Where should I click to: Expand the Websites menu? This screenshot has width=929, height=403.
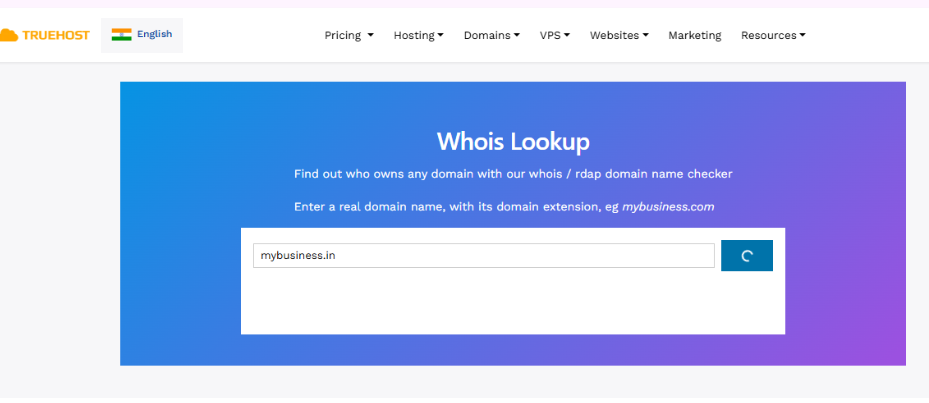point(619,35)
